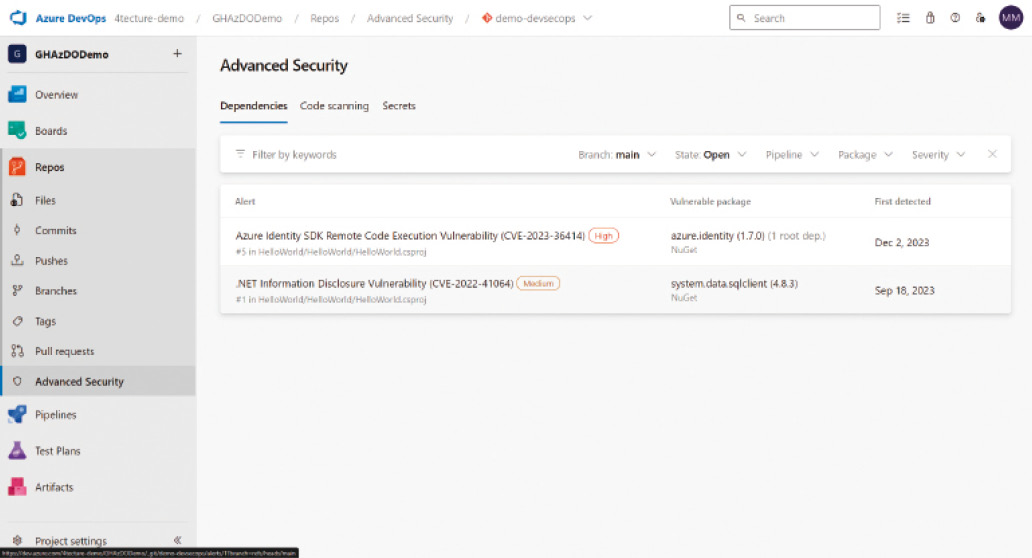Open the Package filter dropdown

(x=865, y=155)
